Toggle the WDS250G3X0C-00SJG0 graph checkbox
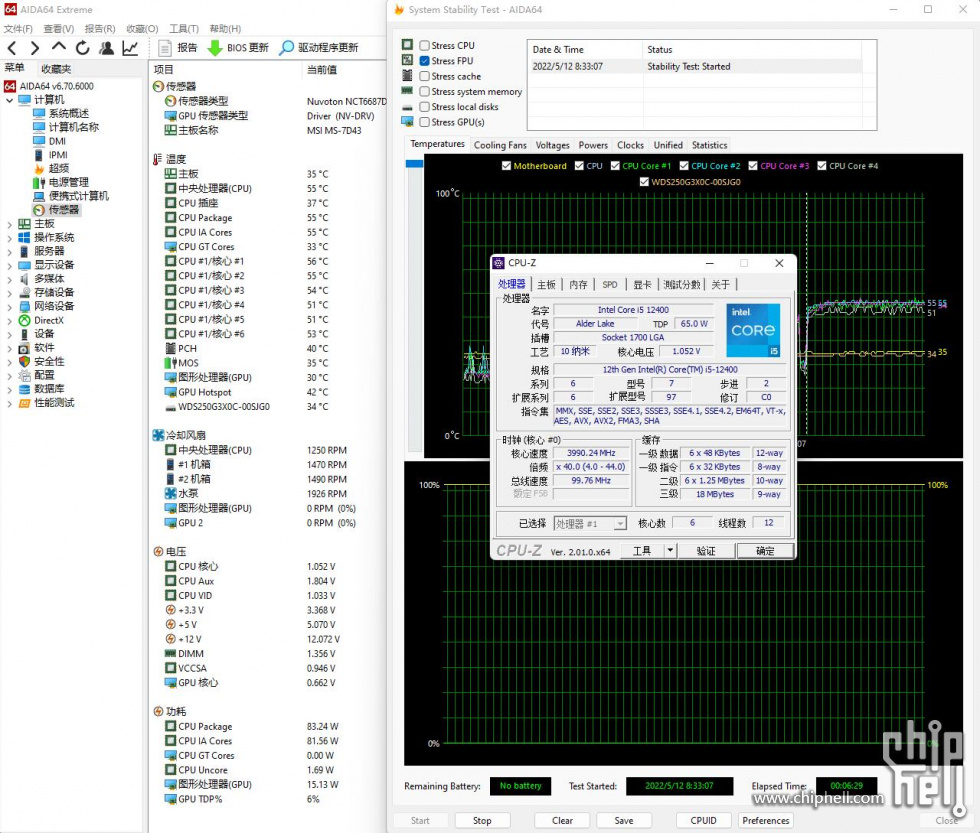The image size is (980, 833). pyautogui.click(x=644, y=182)
